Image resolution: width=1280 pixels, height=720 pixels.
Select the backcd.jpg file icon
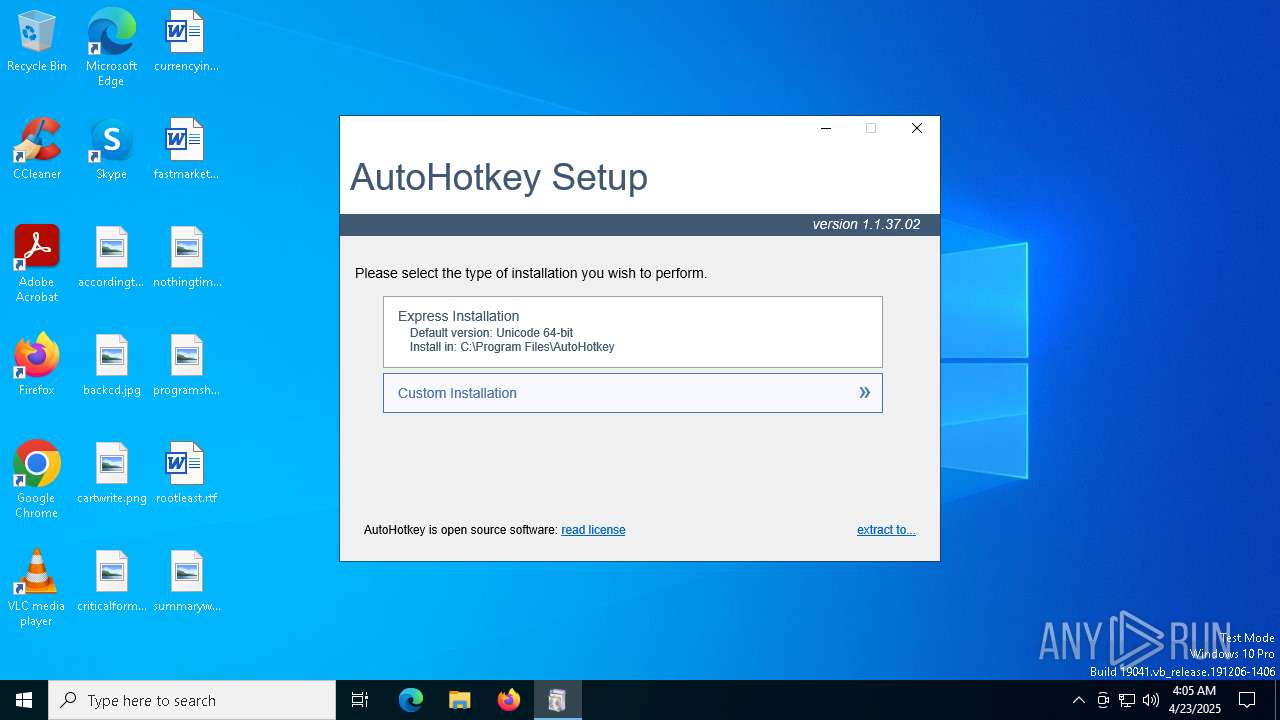111,366
